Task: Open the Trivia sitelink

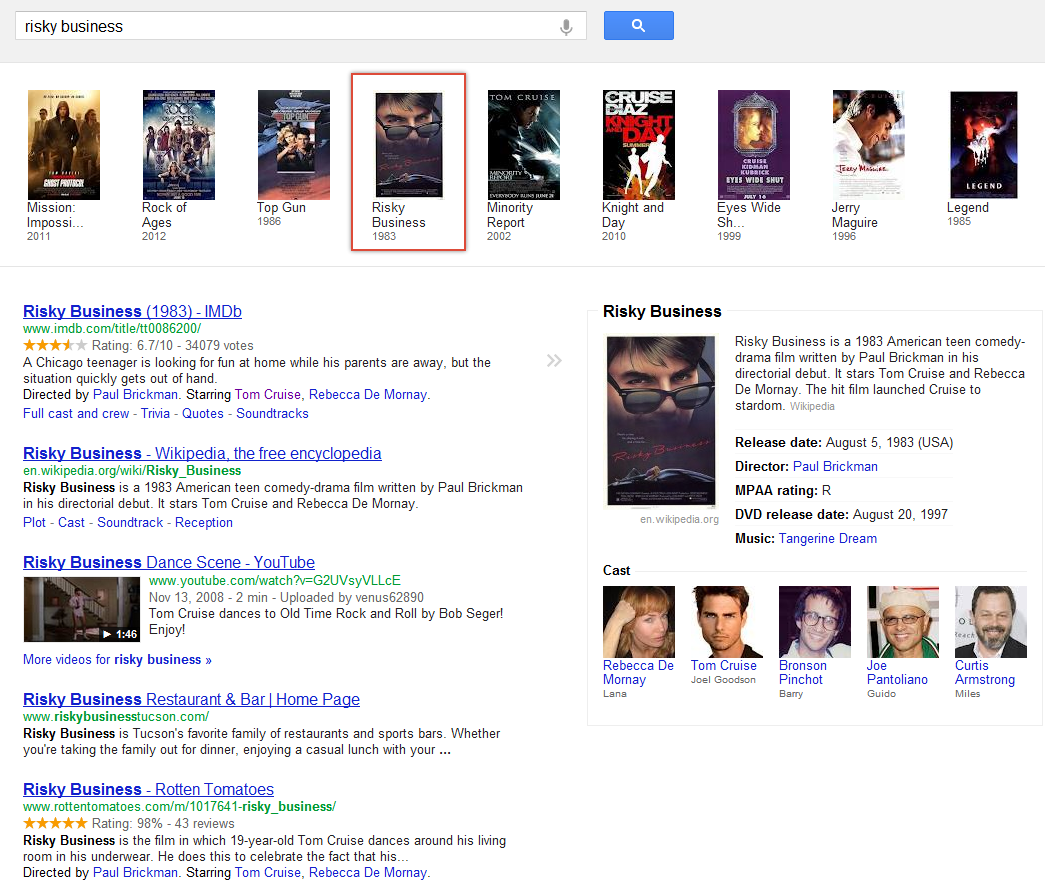Action: click(x=155, y=413)
